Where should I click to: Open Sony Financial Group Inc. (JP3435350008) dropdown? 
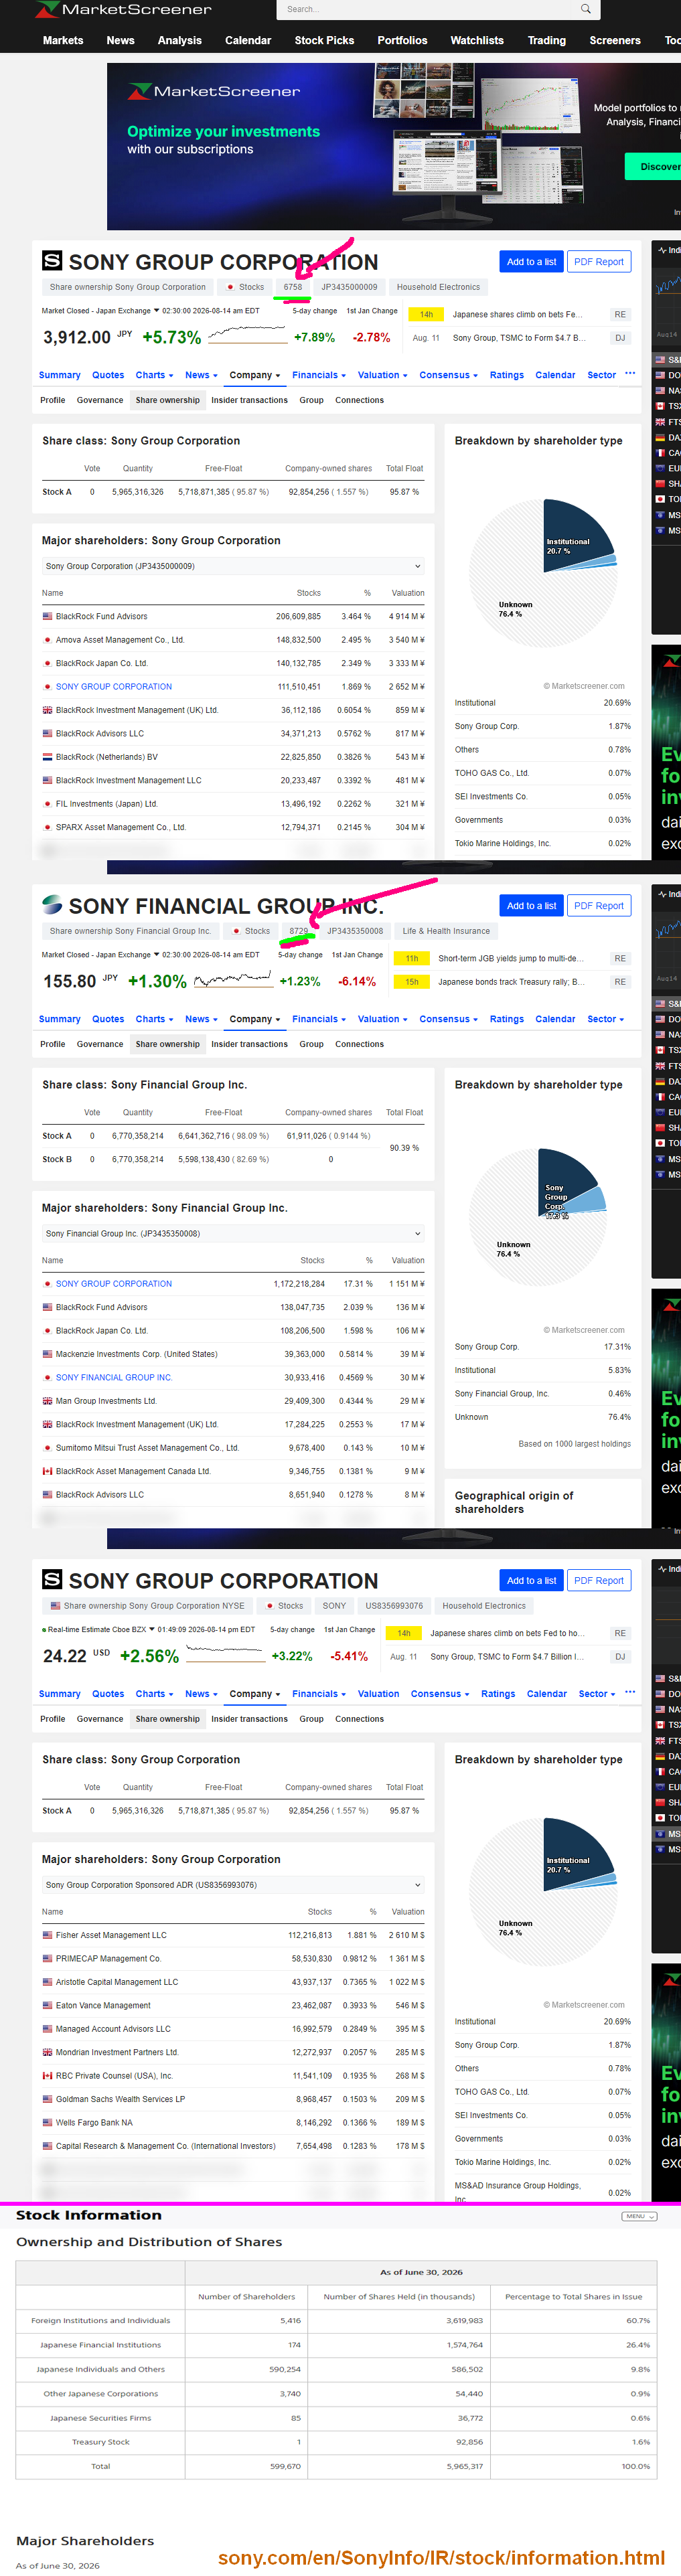click(233, 1234)
